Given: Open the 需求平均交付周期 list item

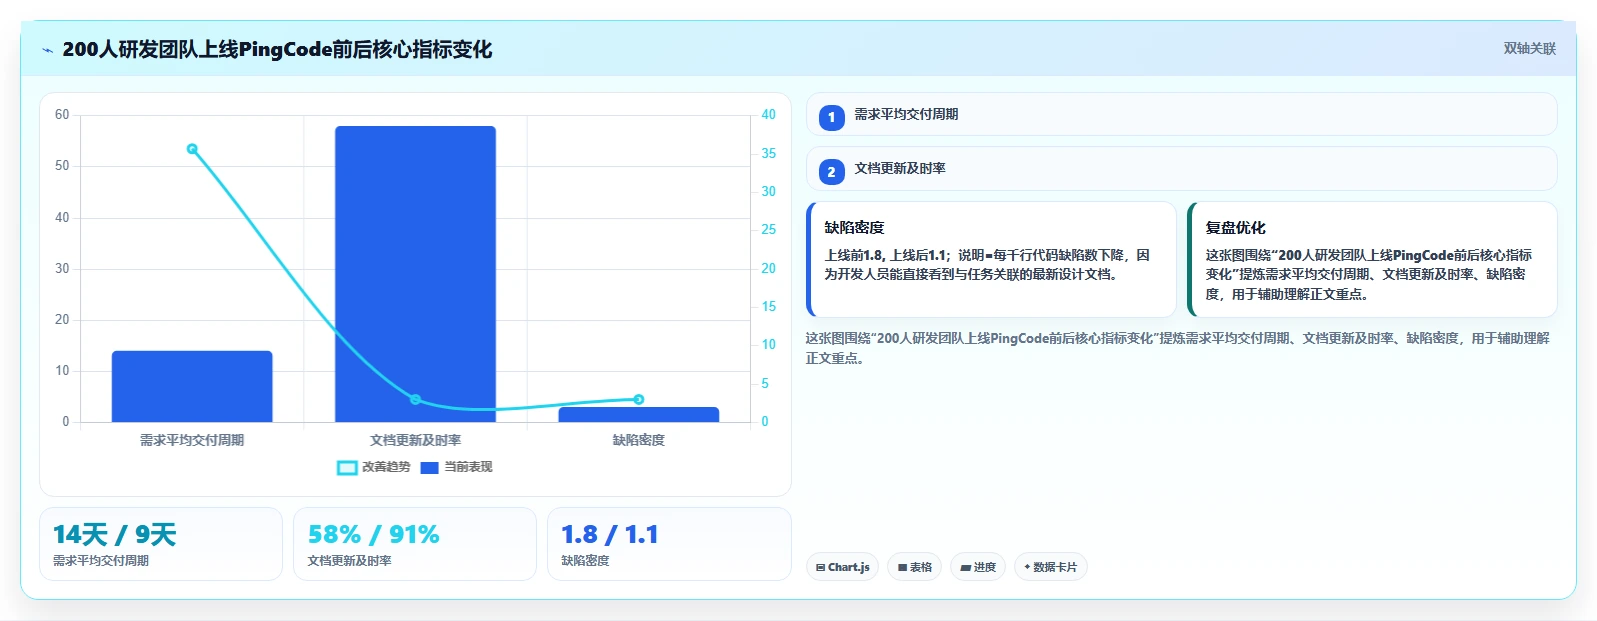Looking at the screenshot, I should [x=1181, y=114].
